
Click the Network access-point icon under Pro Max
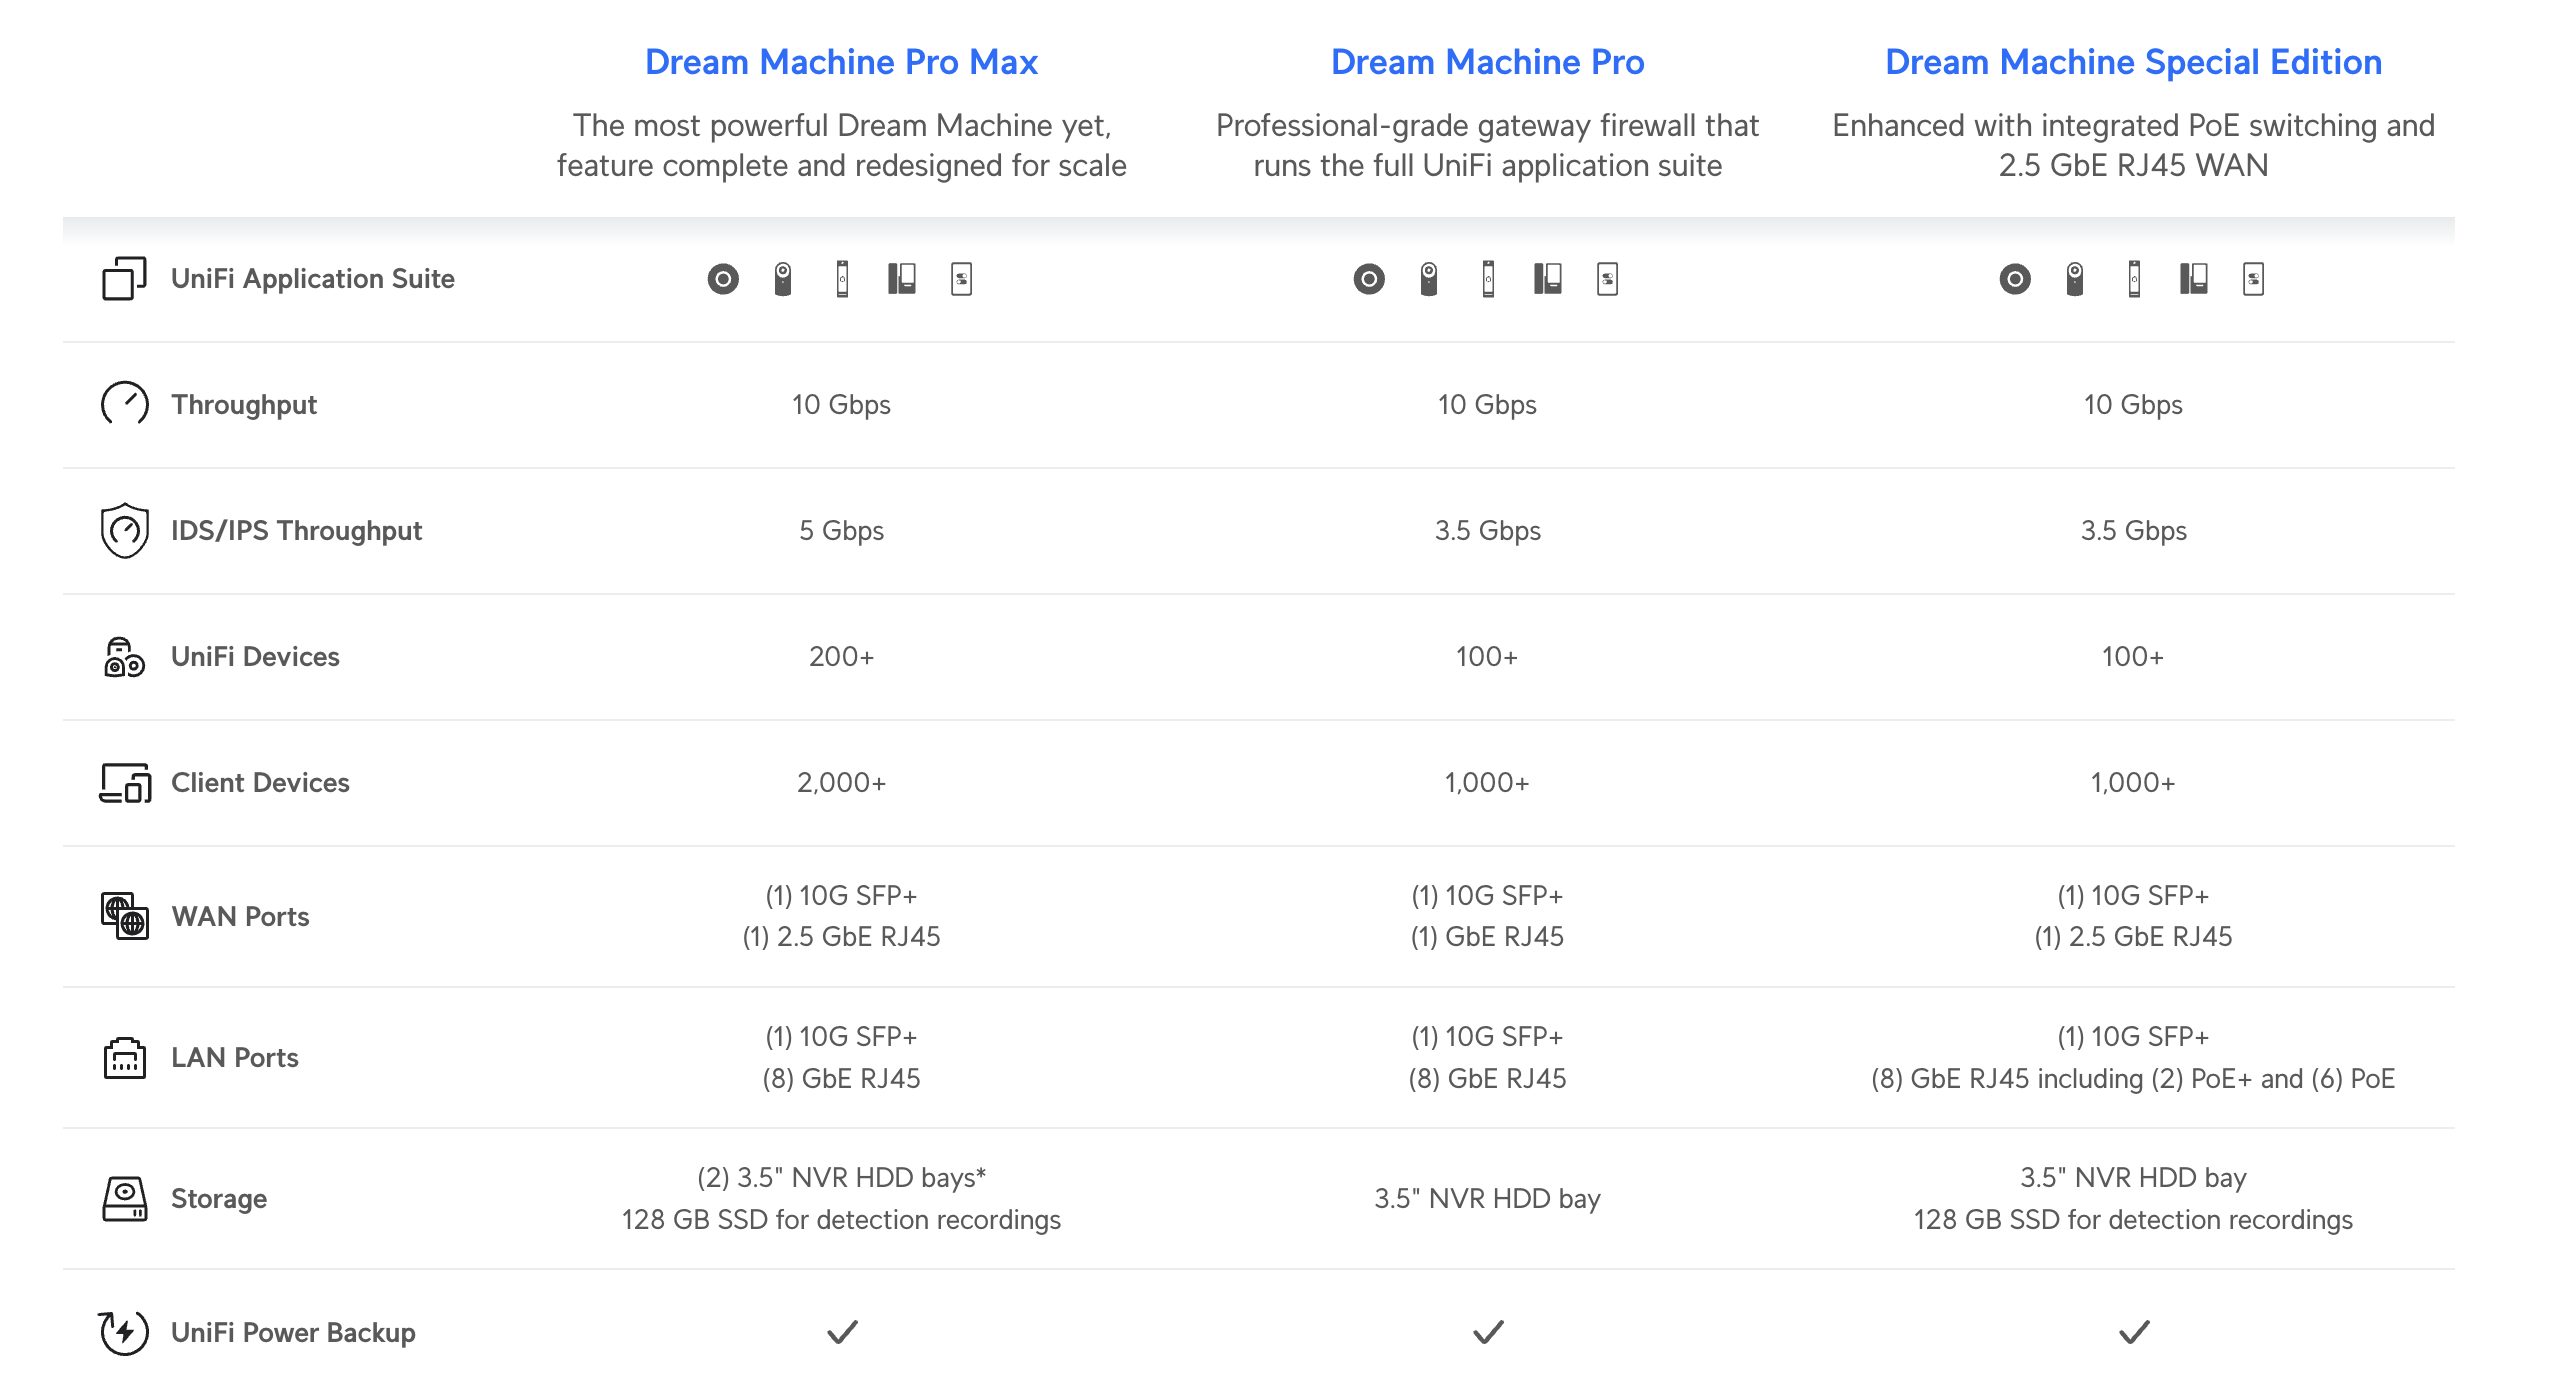pos(723,279)
